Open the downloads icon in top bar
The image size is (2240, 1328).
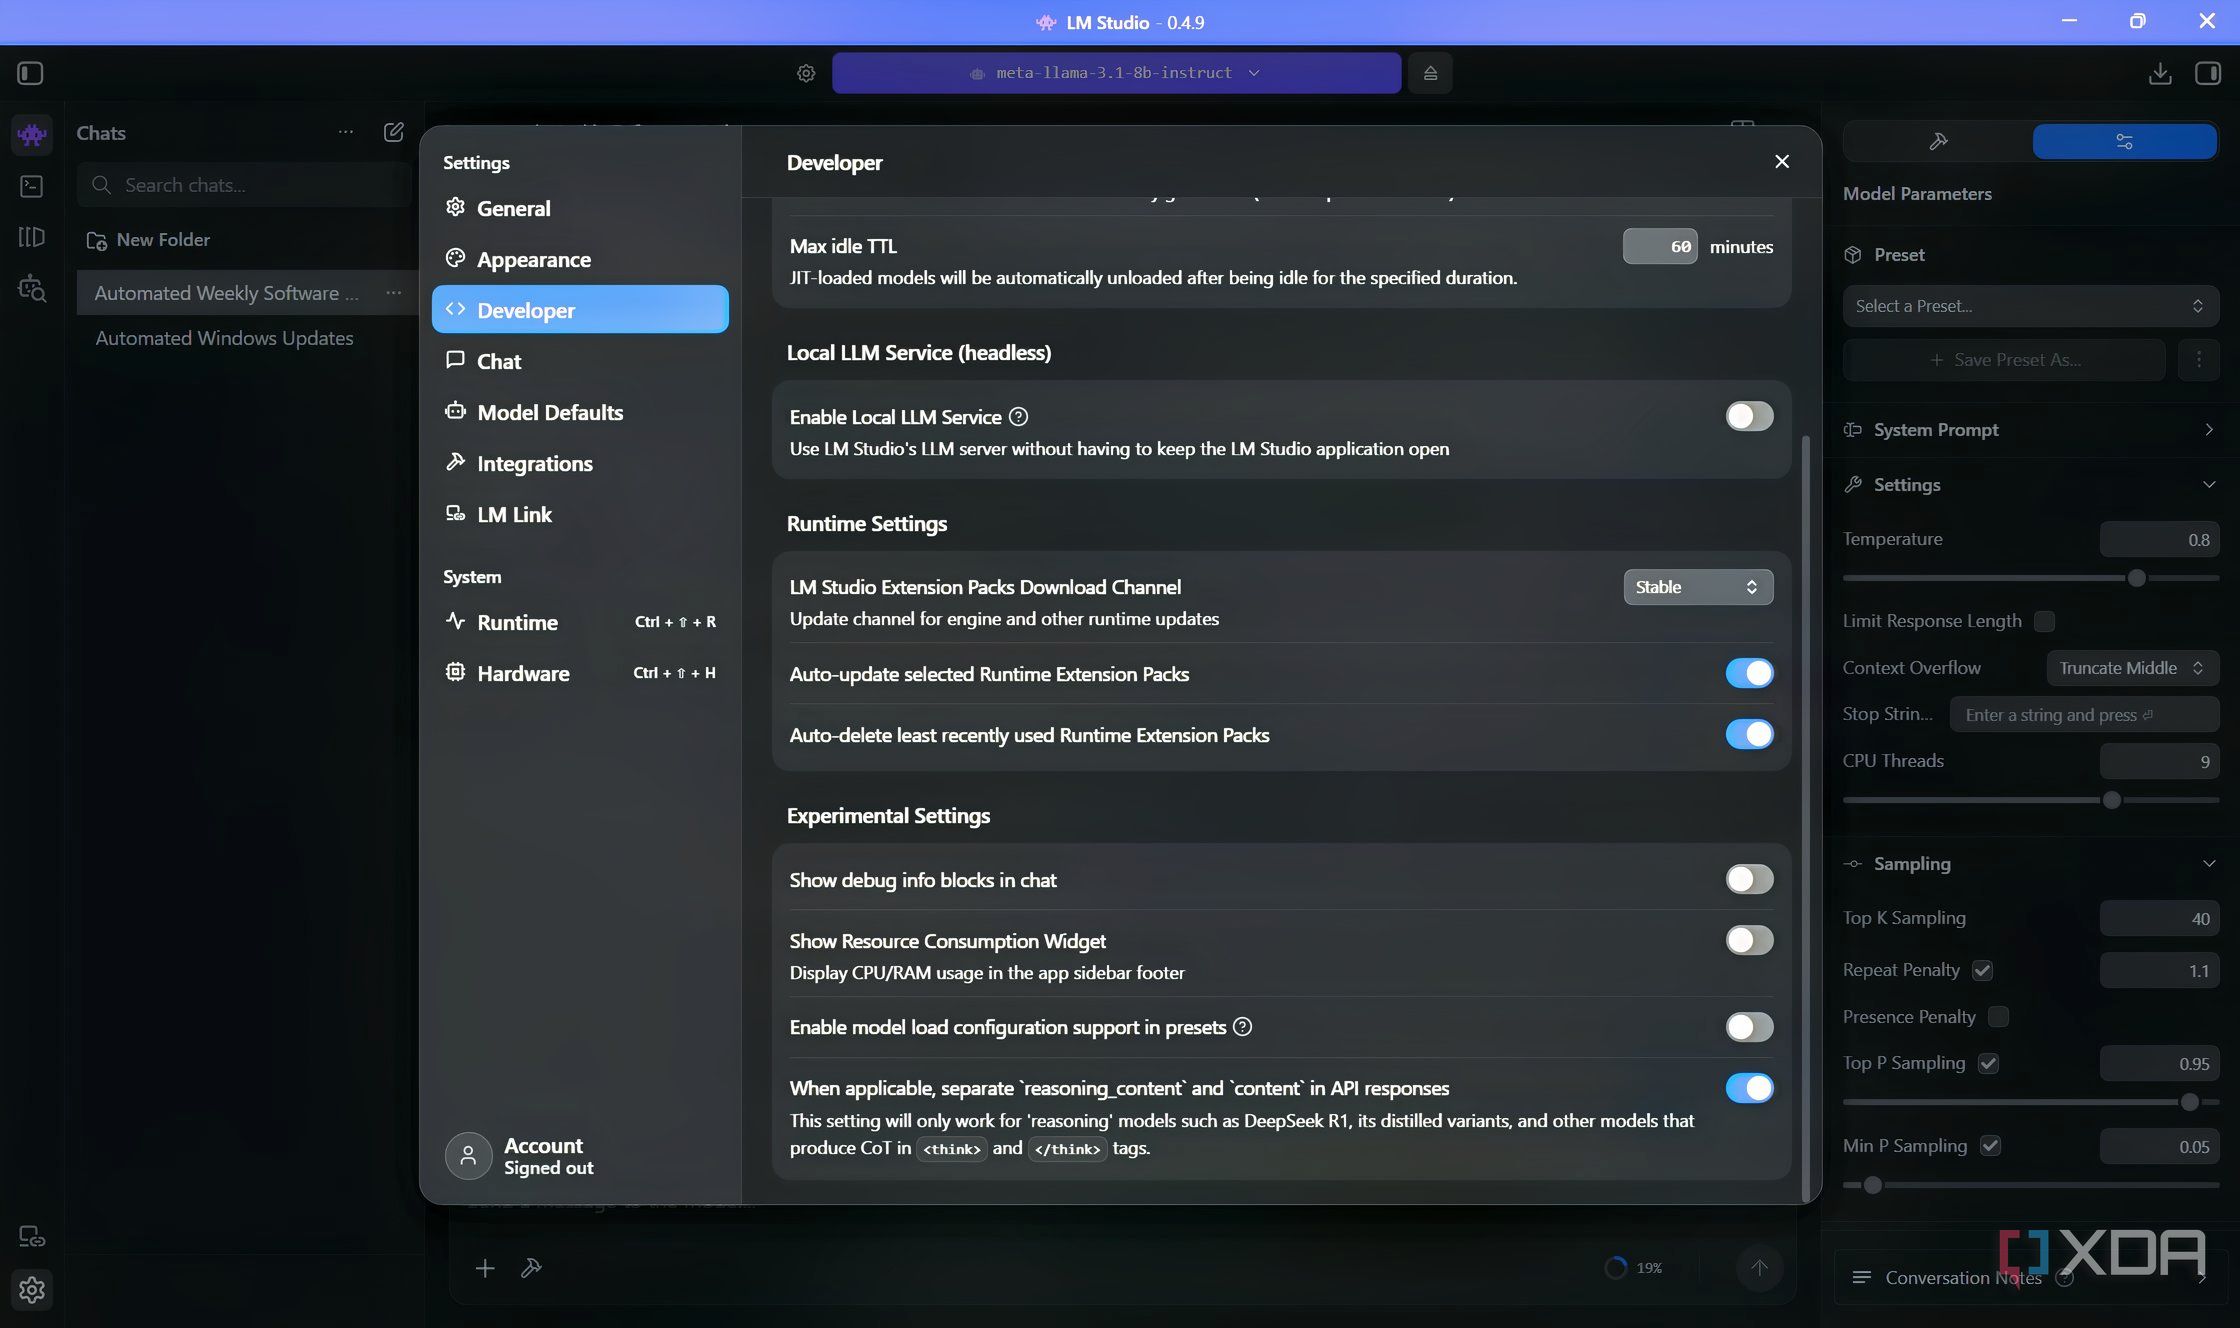2160,73
